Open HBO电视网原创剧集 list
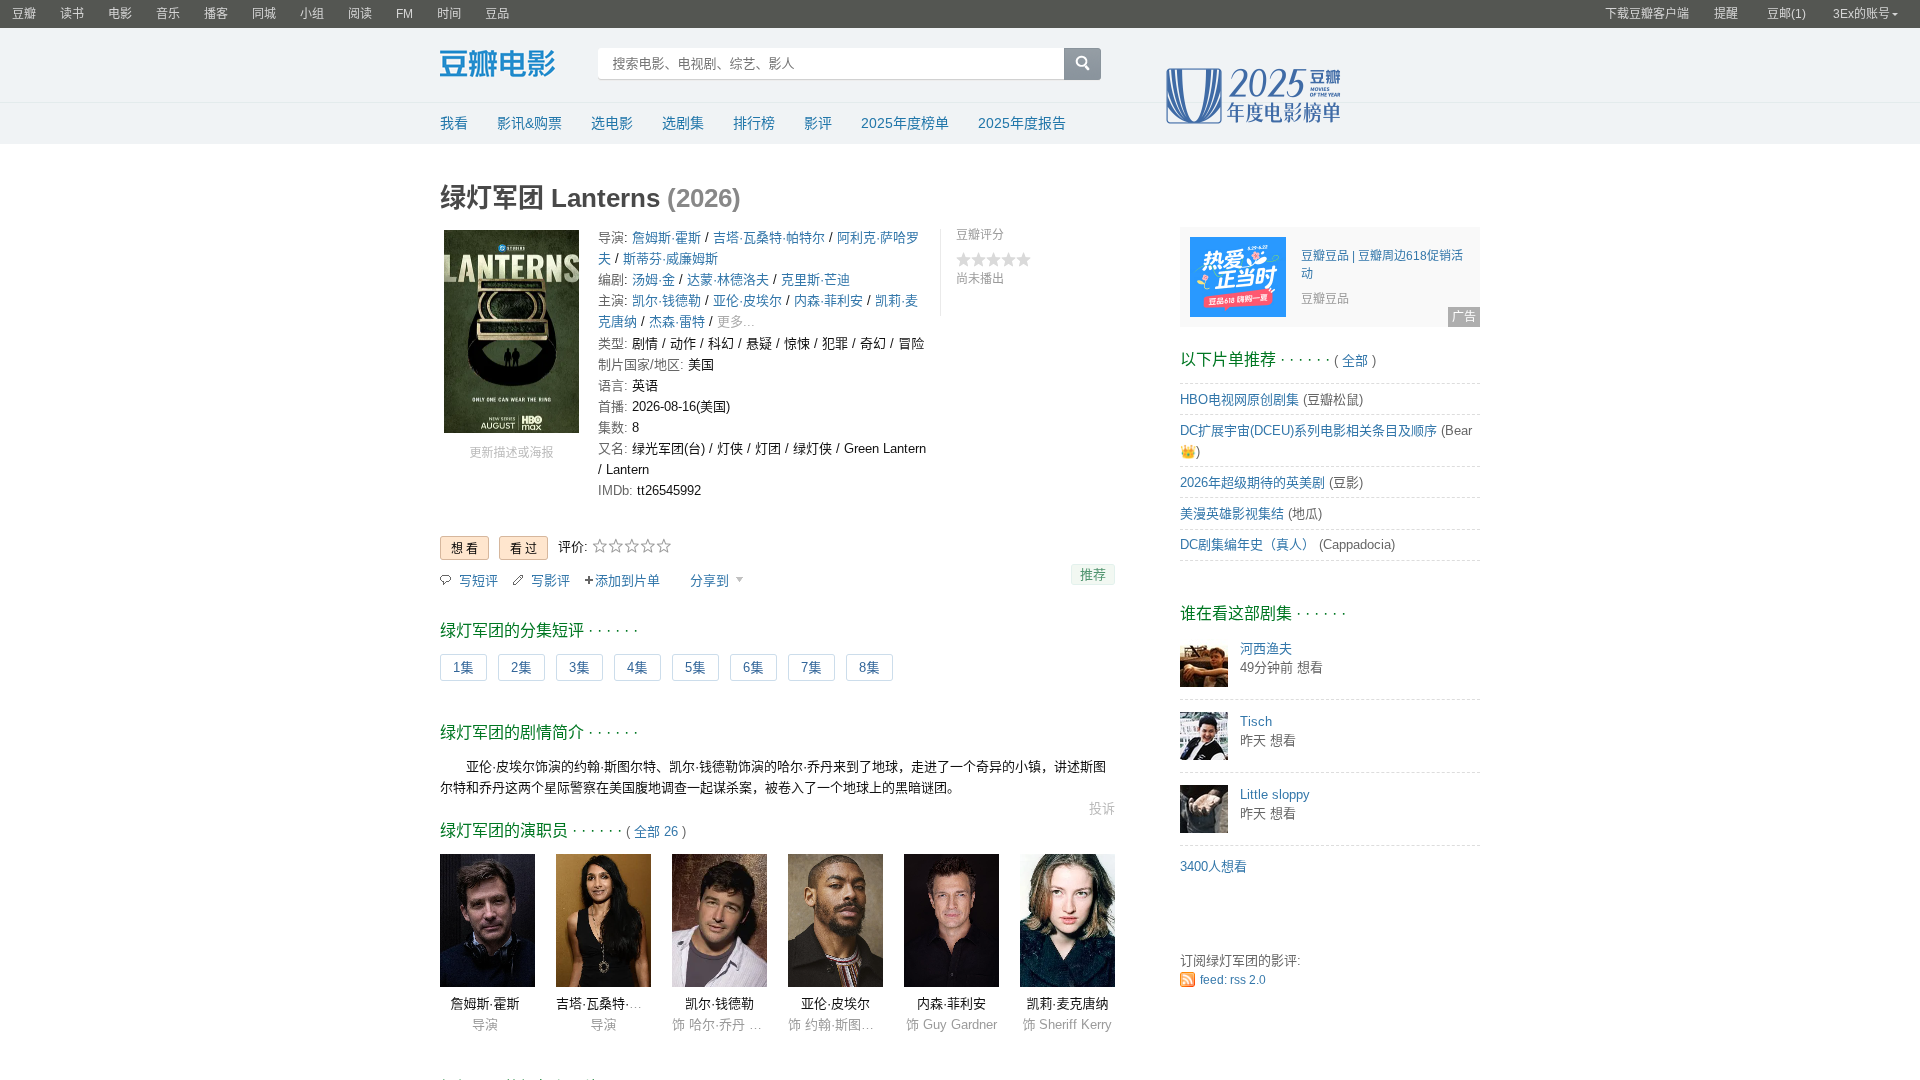The width and height of the screenshot is (1920, 1080). coord(1239,400)
